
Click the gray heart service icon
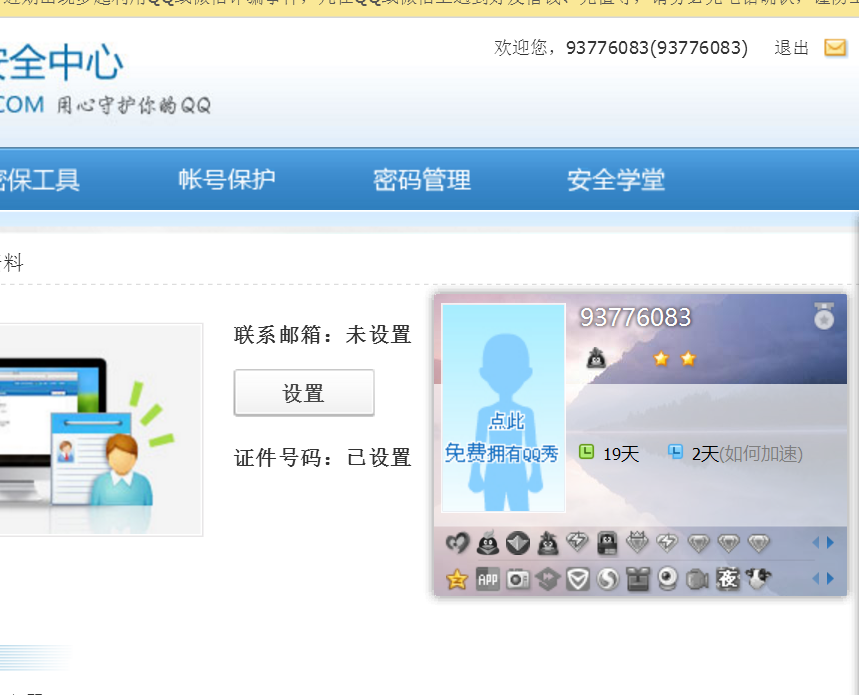(457, 543)
